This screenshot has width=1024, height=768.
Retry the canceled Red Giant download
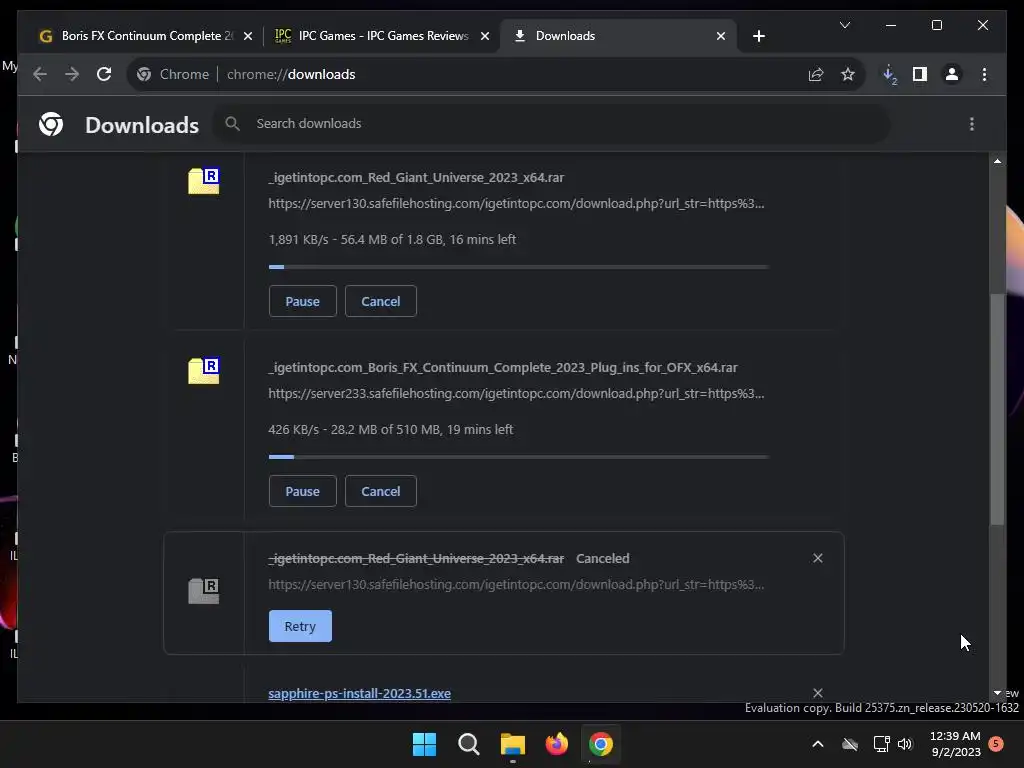point(300,626)
